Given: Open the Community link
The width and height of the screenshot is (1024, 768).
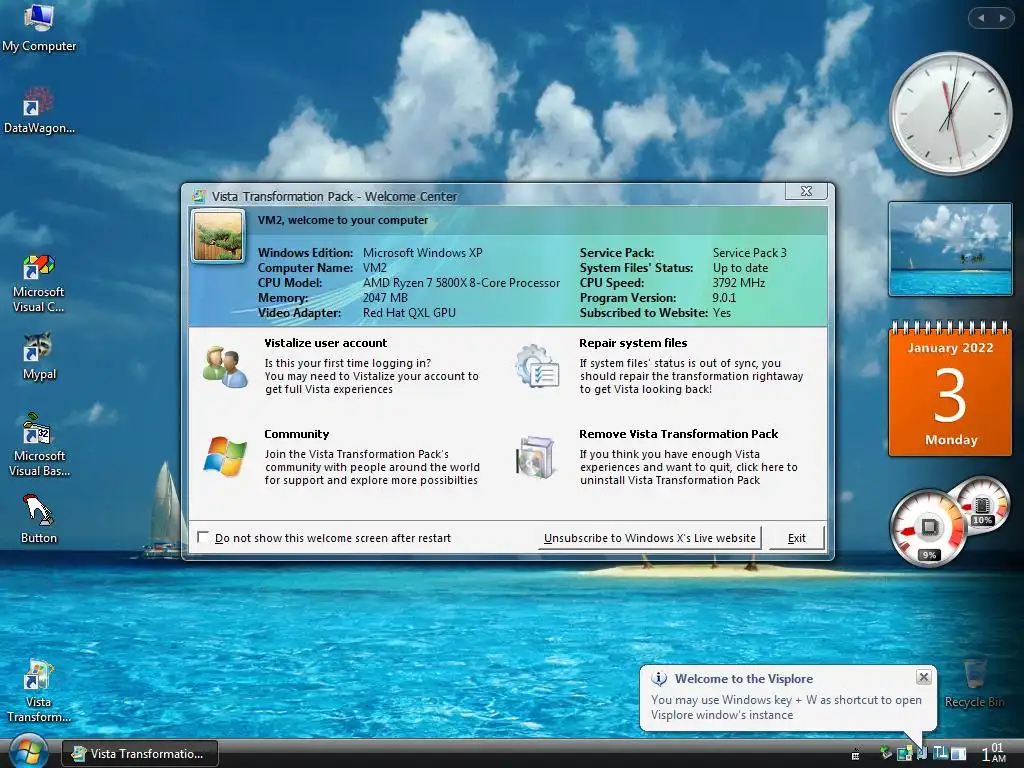Looking at the screenshot, I should click(x=296, y=434).
